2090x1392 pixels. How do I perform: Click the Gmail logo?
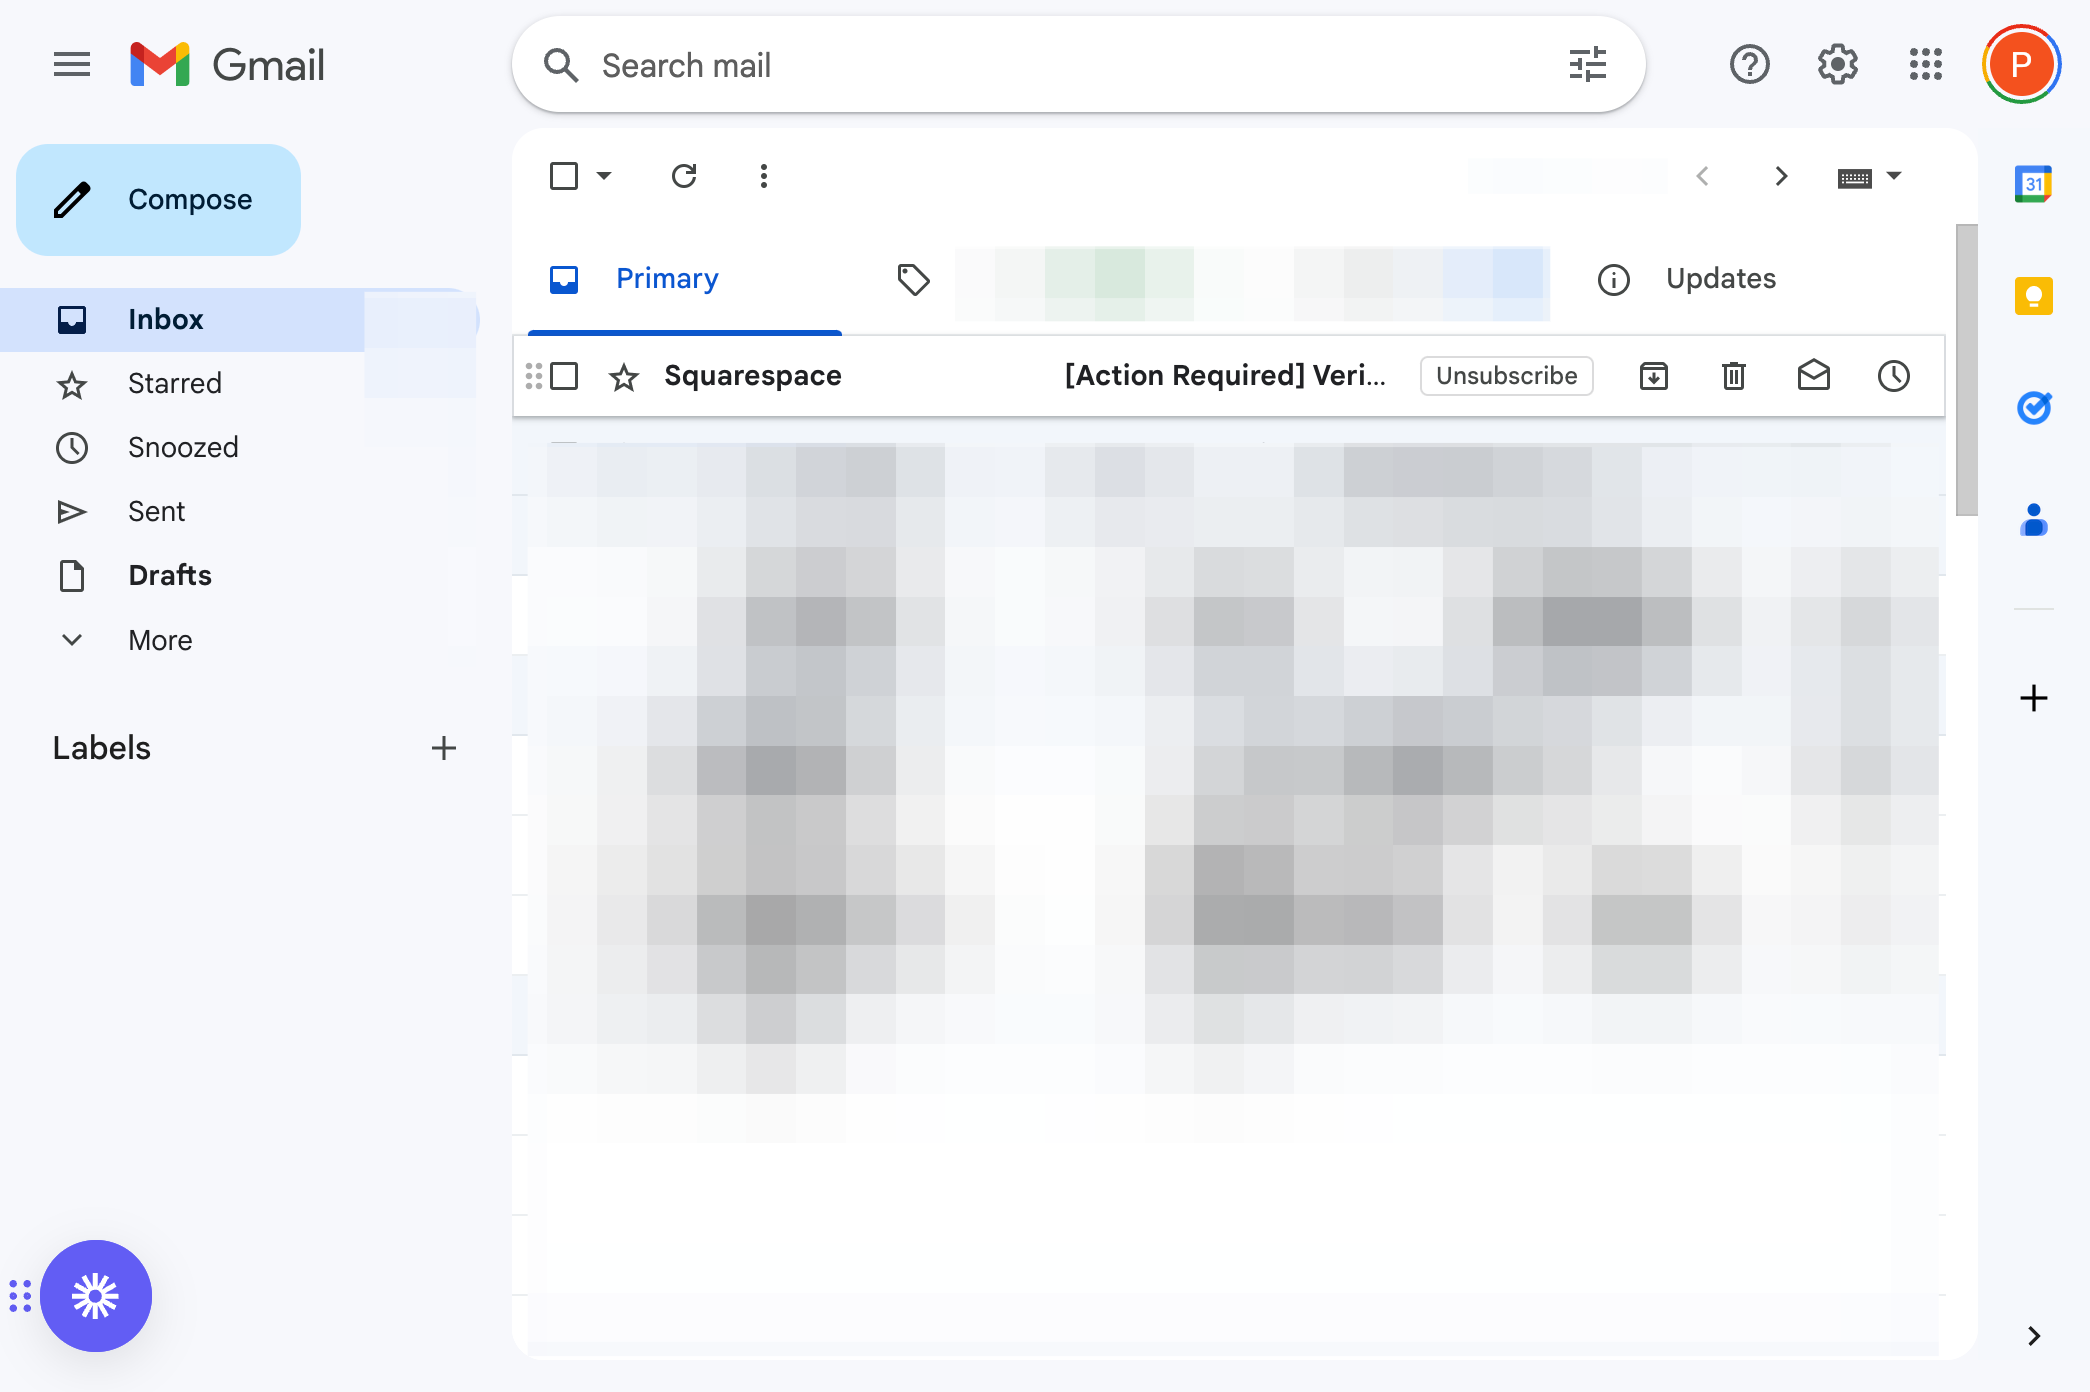point(227,65)
